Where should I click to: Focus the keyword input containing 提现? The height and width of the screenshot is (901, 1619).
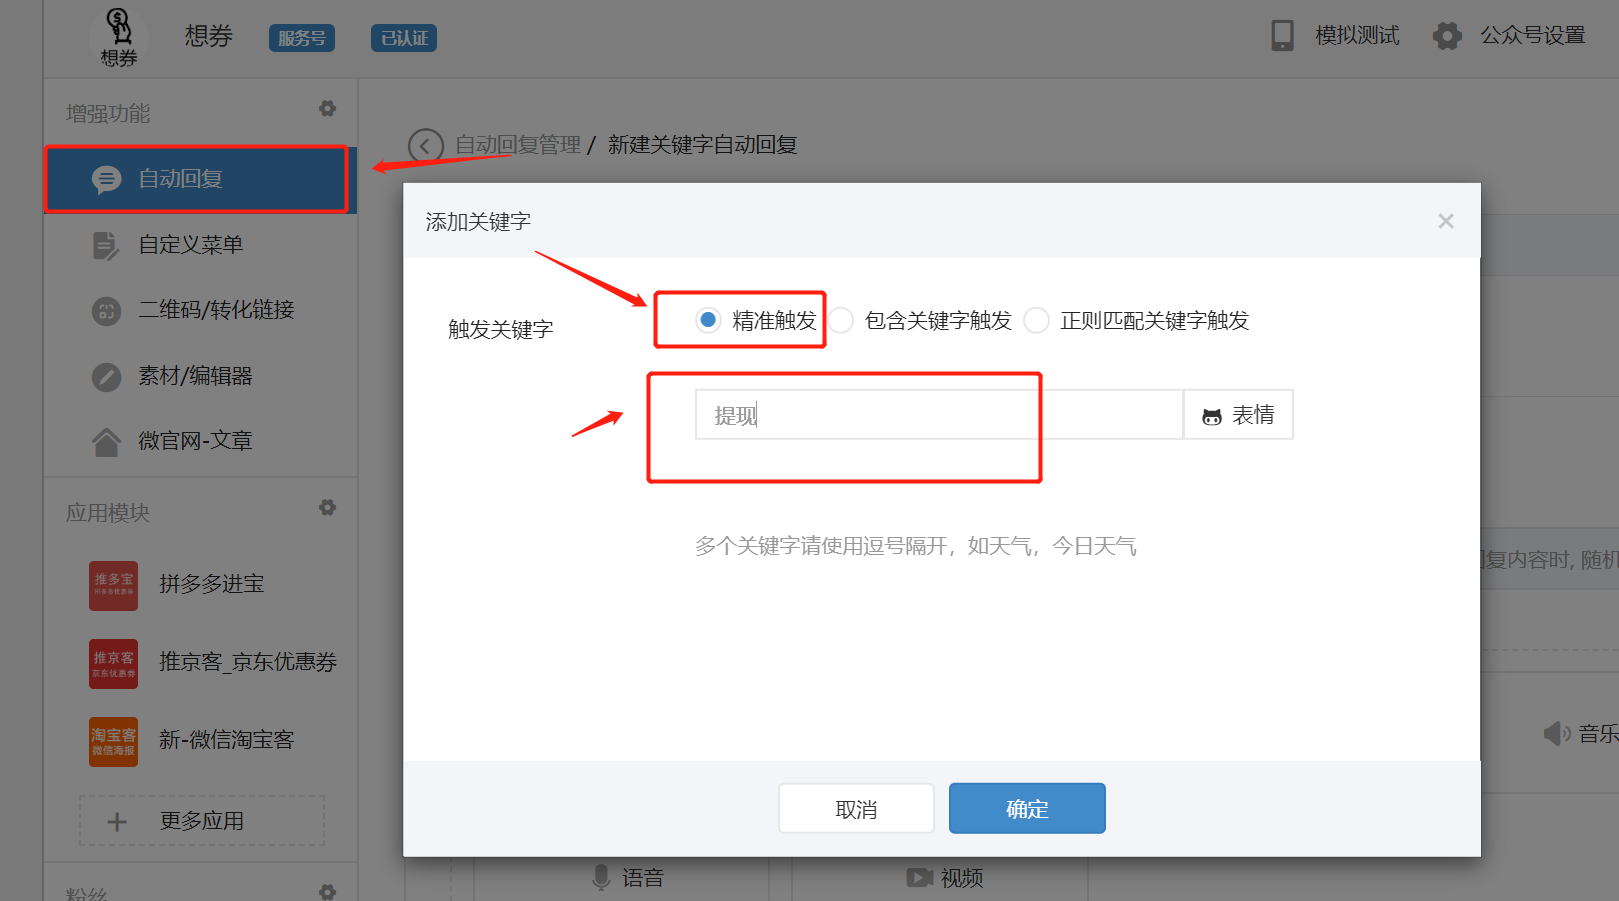click(x=939, y=414)
